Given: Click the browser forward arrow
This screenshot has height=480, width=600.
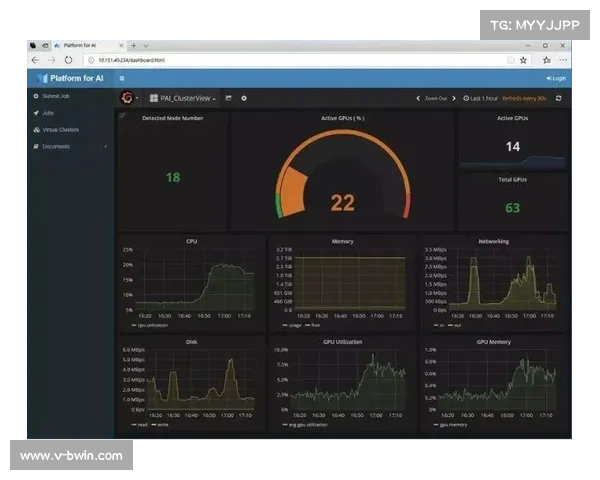Looking at the screenshot, I should (x=52, y=60).
